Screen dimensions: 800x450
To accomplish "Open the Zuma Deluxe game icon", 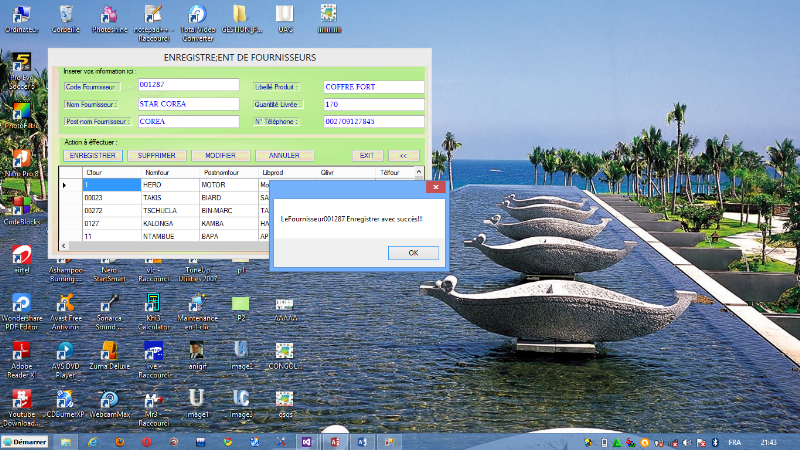I will coord(109,353).
